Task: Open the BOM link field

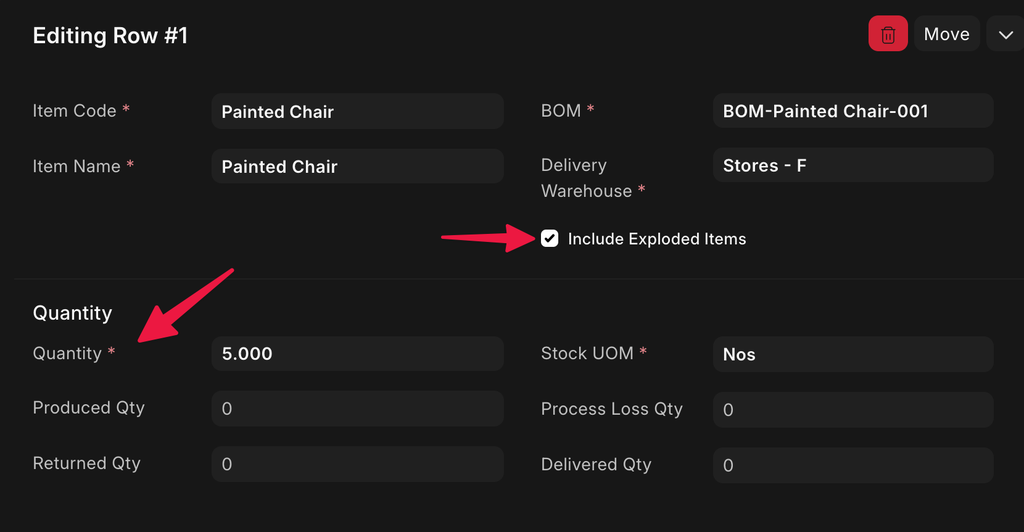Action: click(853, 111)
